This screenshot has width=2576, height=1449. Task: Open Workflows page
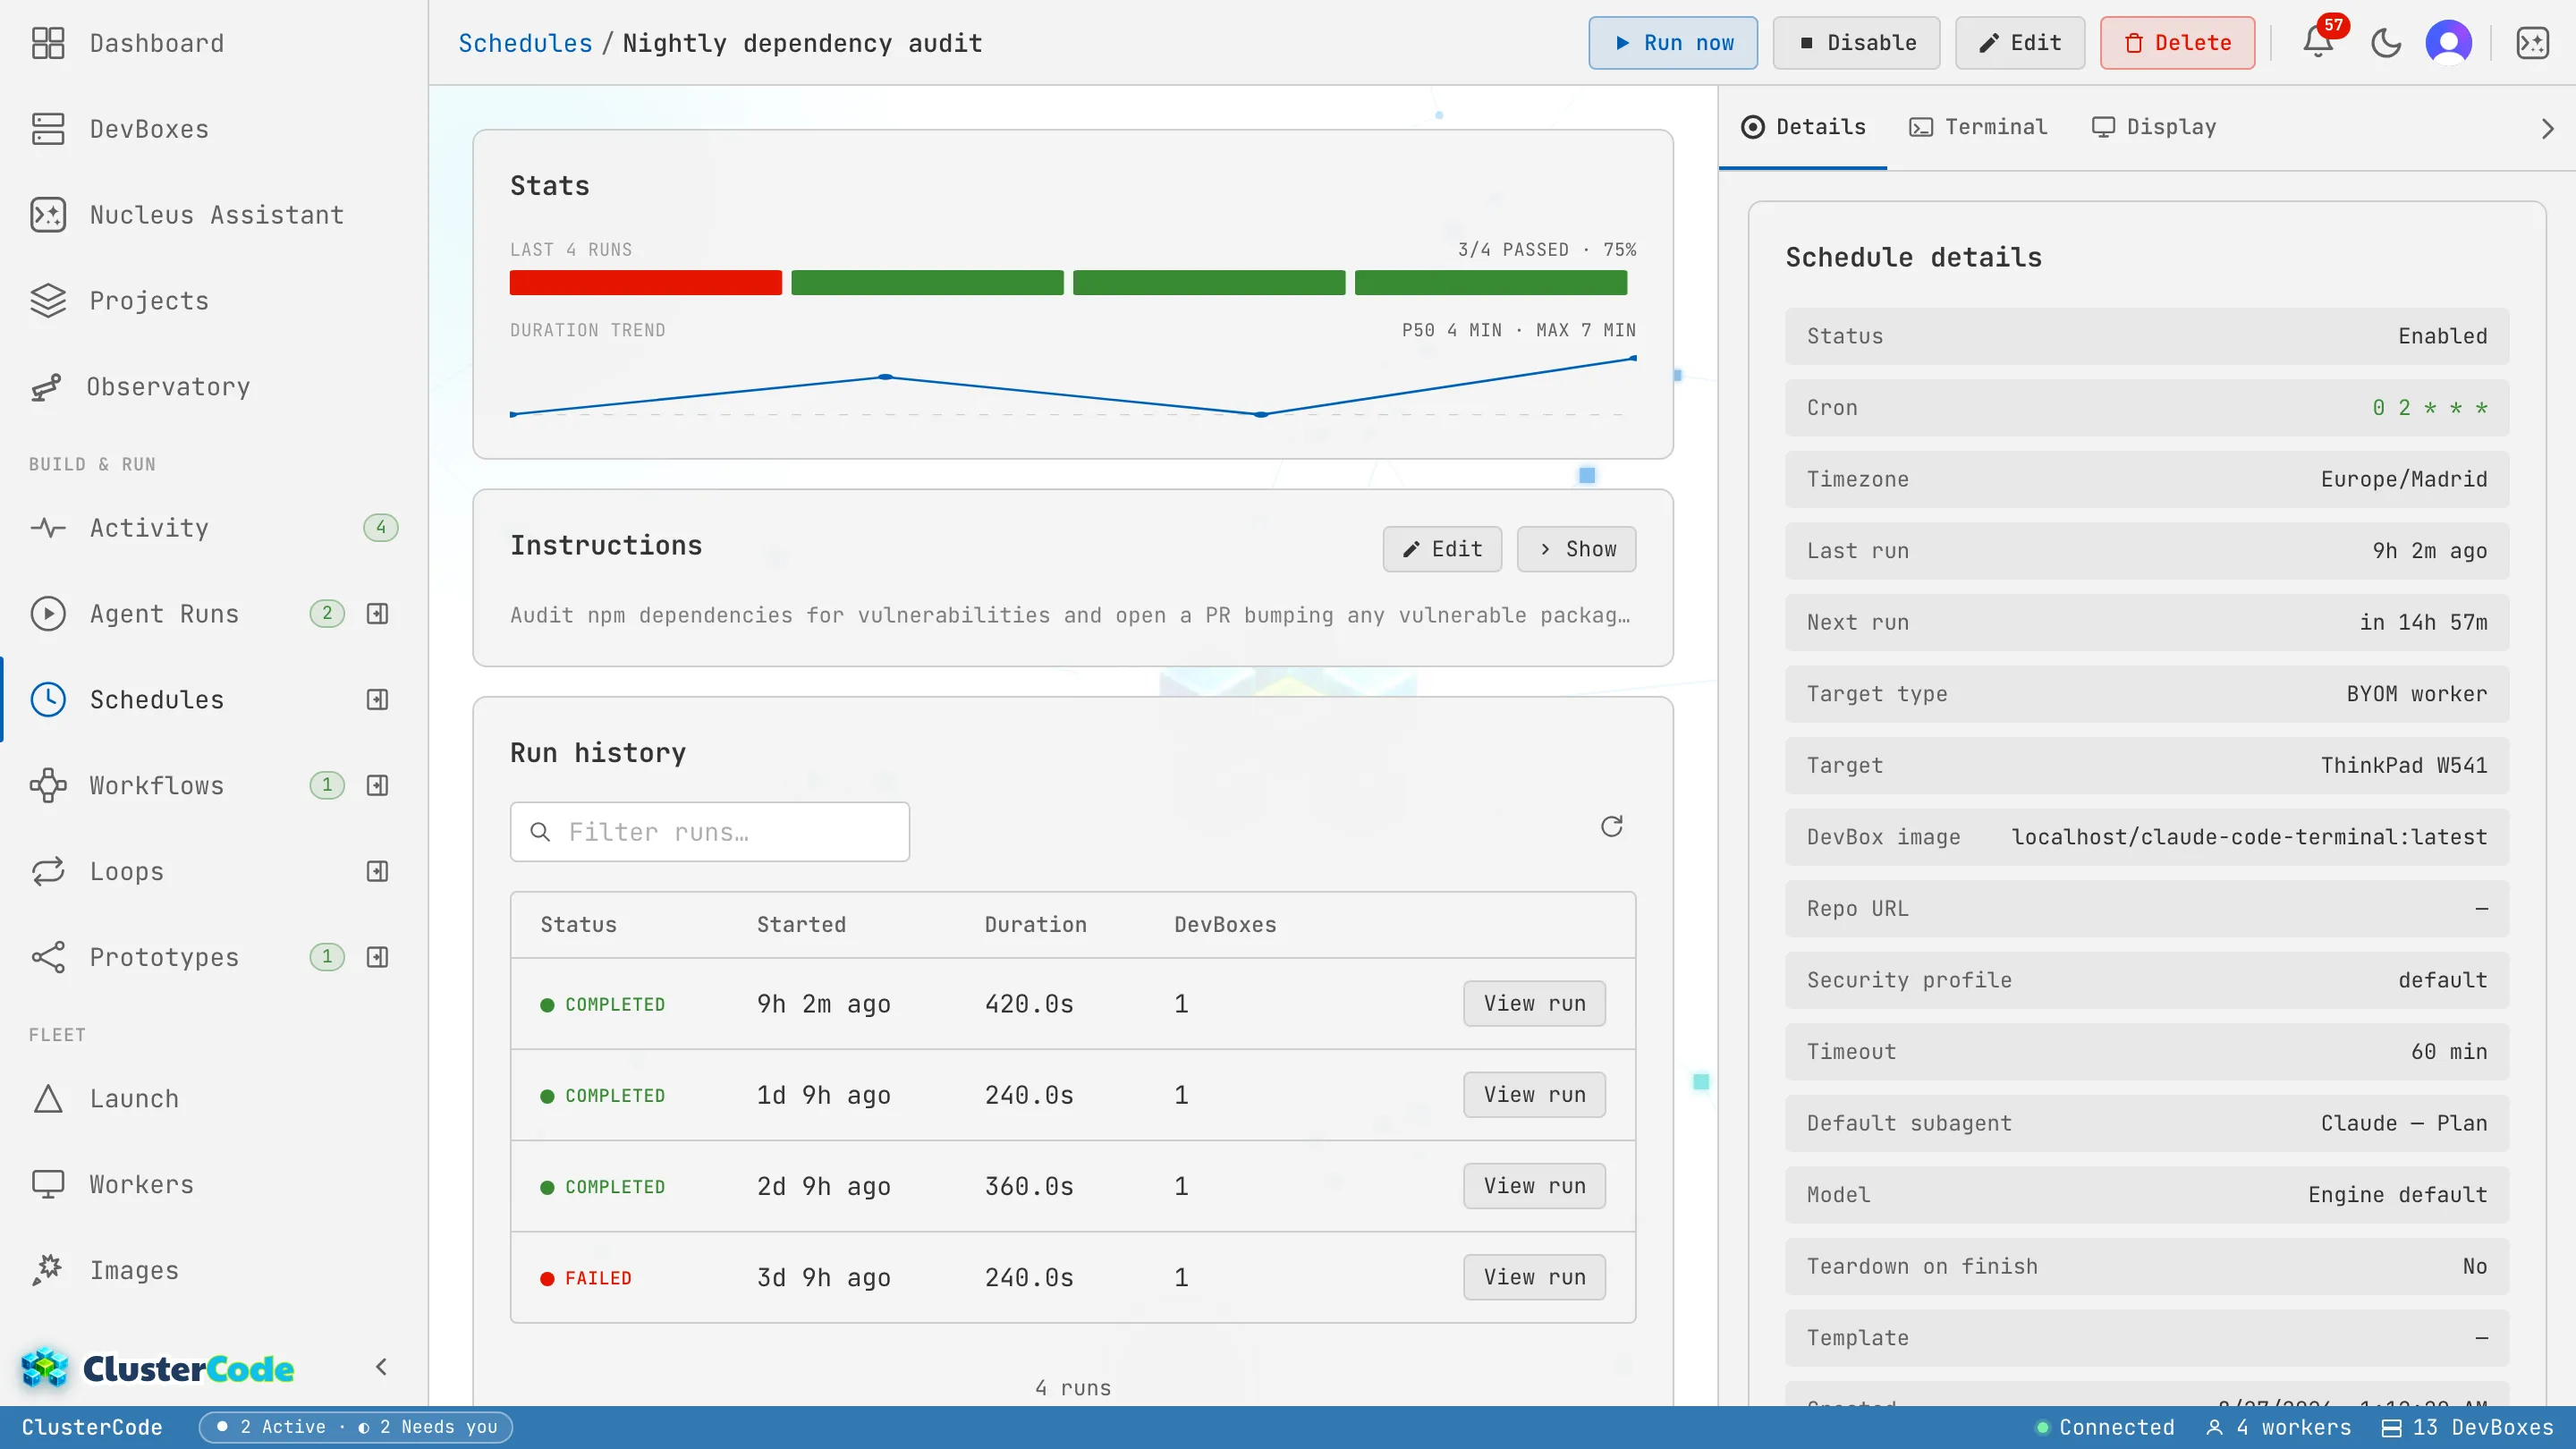coord(156,785)
